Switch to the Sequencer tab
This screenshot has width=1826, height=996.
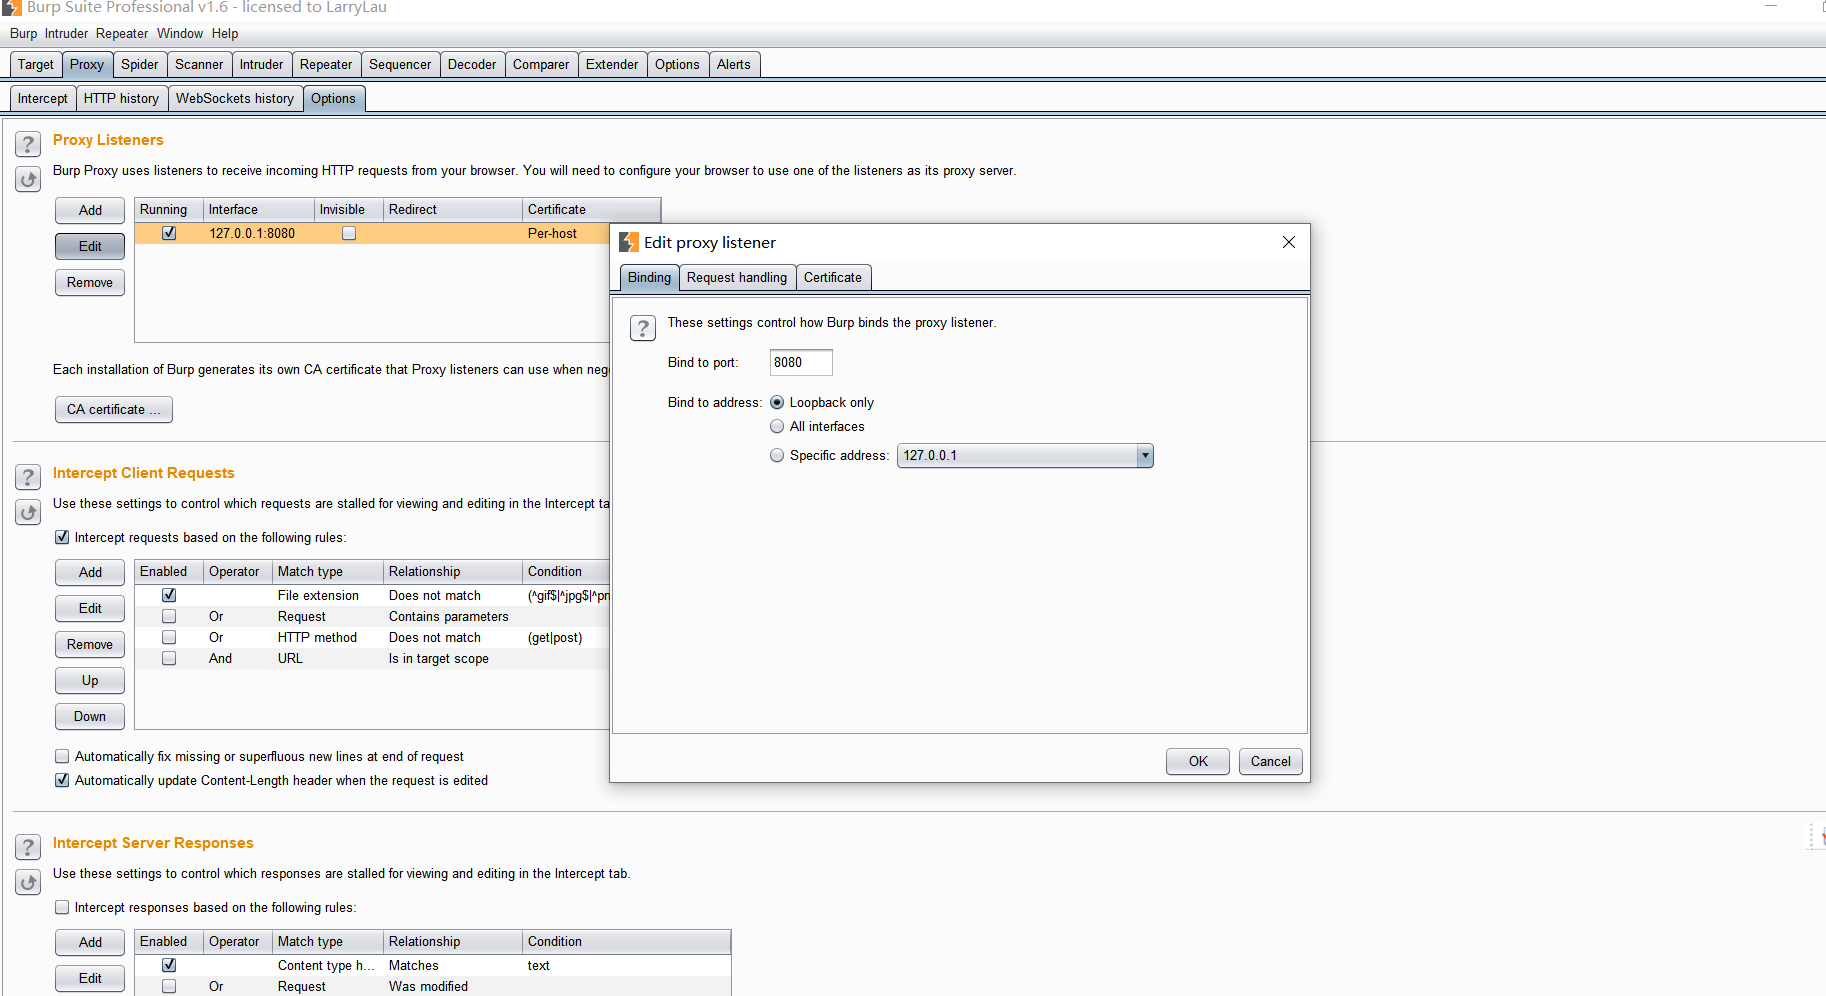pos(400,64)
